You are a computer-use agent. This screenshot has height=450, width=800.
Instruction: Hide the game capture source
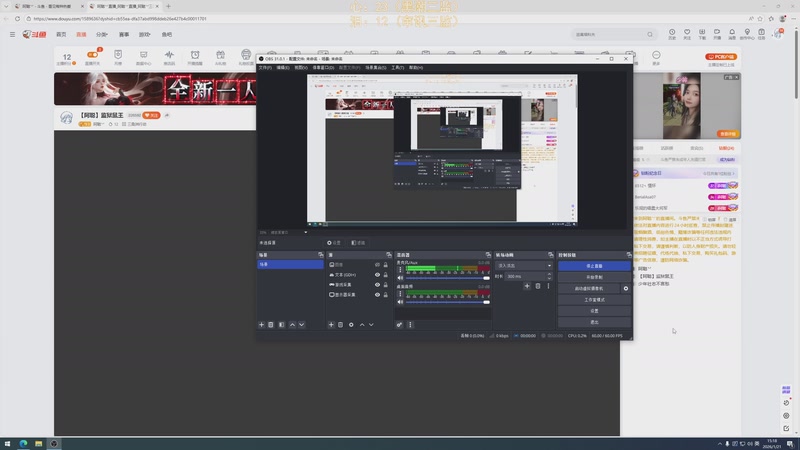pyautogui.click(x=378, y=285)
